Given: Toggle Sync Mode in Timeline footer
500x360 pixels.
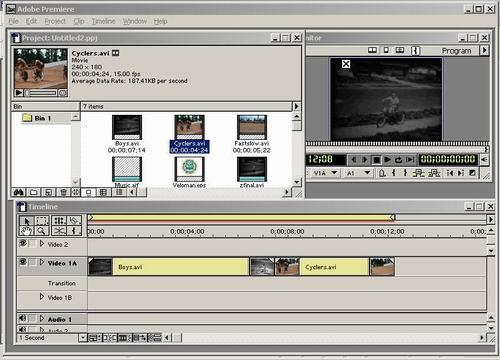Looking at the screenshot, I should pyautogui.click(x=155, y=338).
